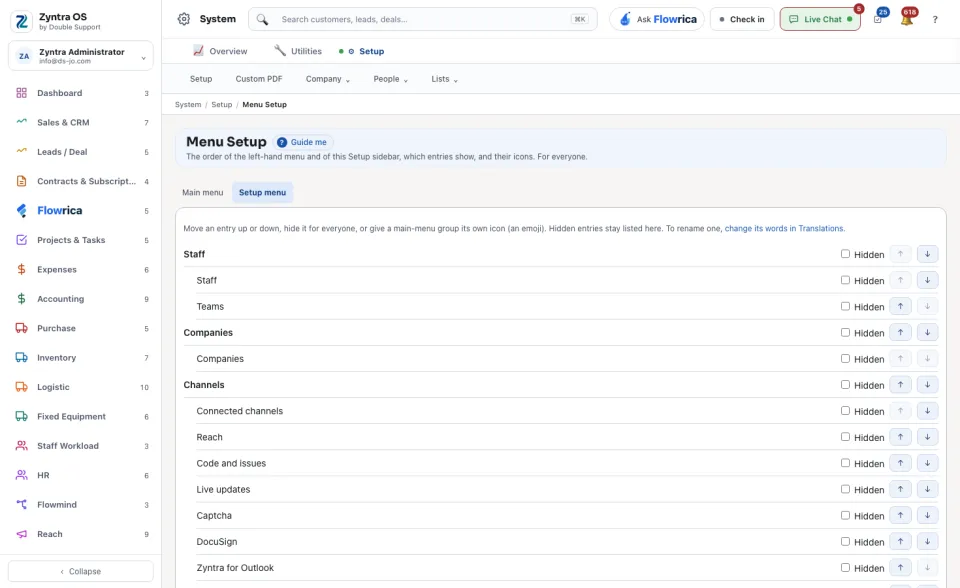This screenshot has width=960, height=588.
Task: Expand the People dropdown menu
Action: (x=391, y=79)
